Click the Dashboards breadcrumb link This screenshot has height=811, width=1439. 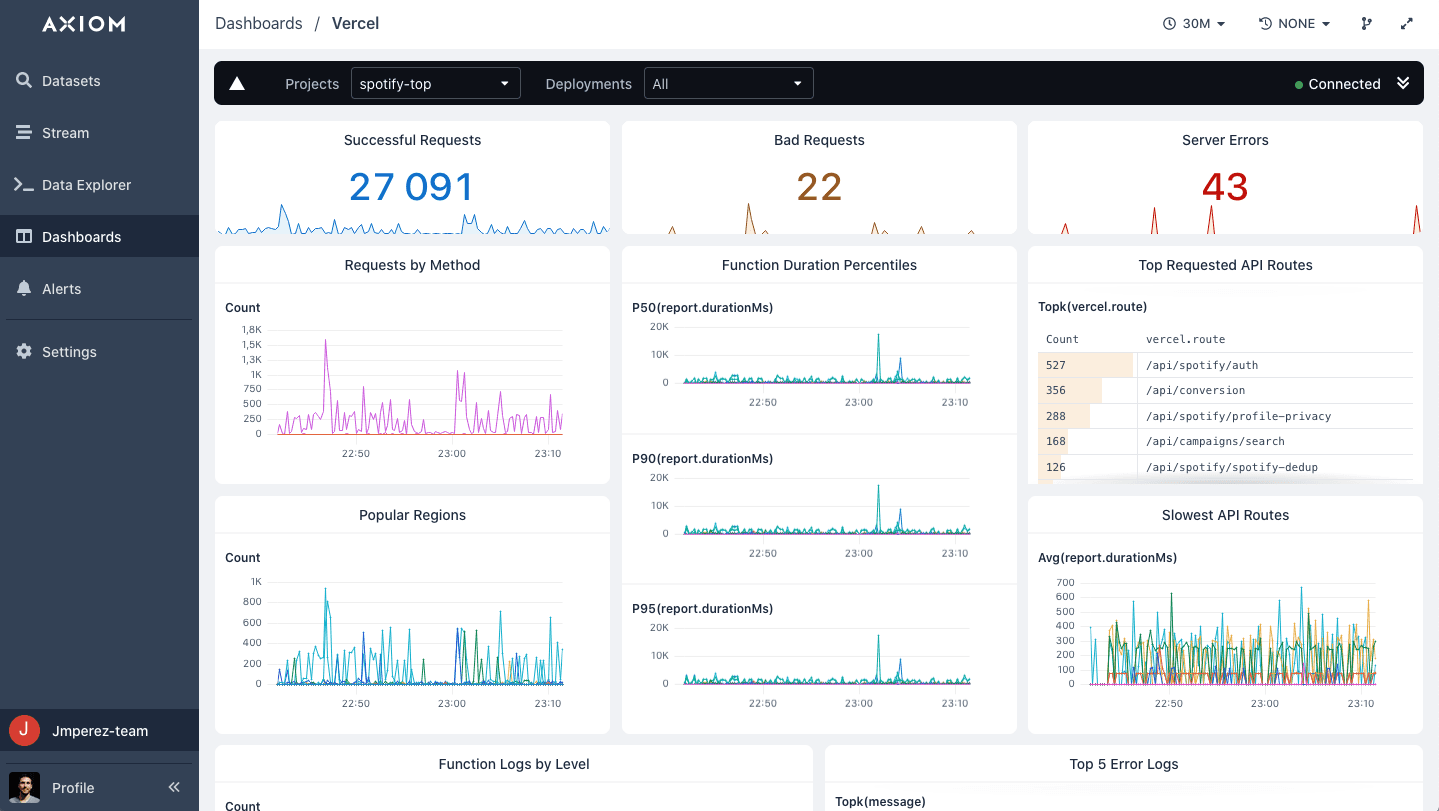(x=259, y=23)
